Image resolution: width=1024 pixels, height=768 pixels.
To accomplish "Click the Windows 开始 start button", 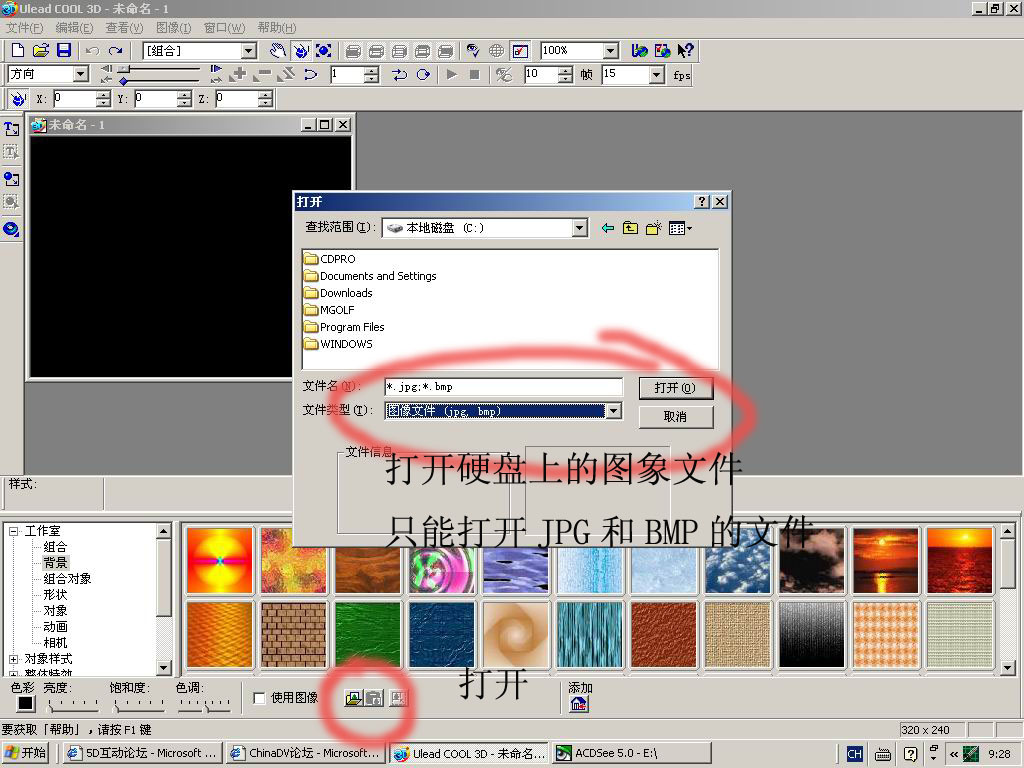I will click(26, 753).
